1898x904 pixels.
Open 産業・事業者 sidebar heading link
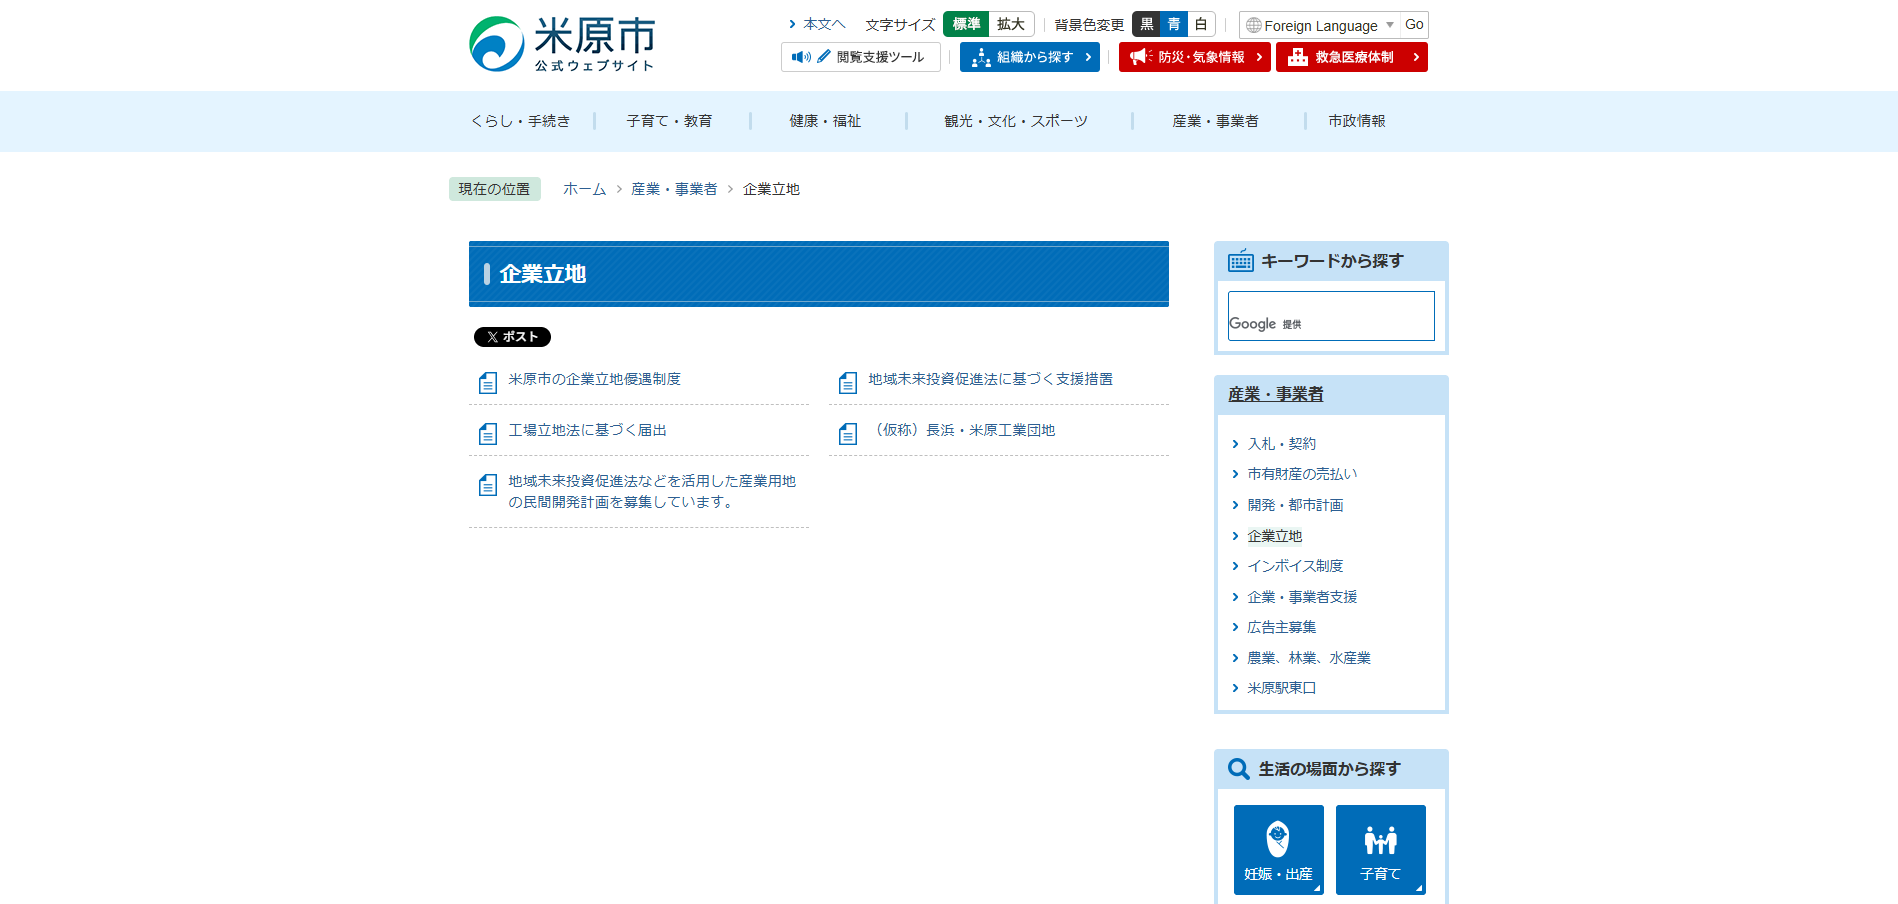pyautogui.click(x=1276, y=394)
